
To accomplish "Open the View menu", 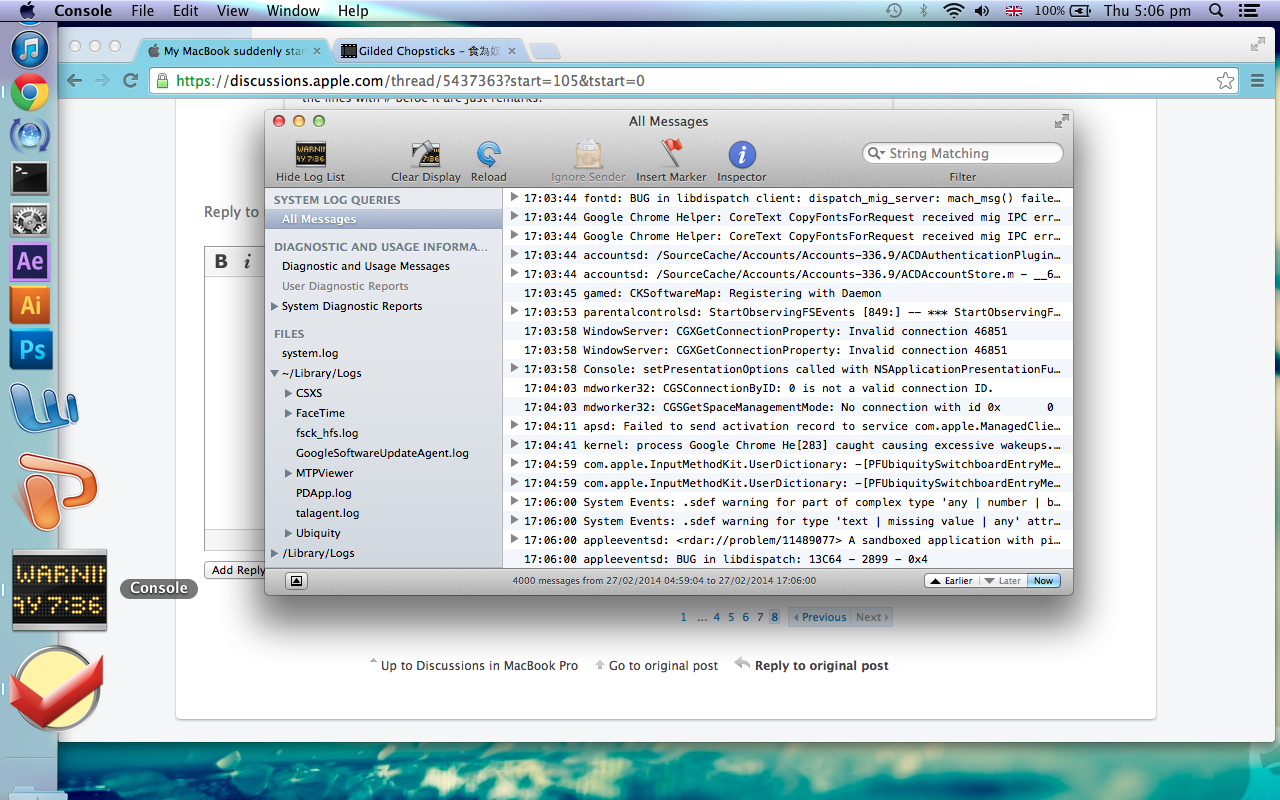I will tap(233, 11).
